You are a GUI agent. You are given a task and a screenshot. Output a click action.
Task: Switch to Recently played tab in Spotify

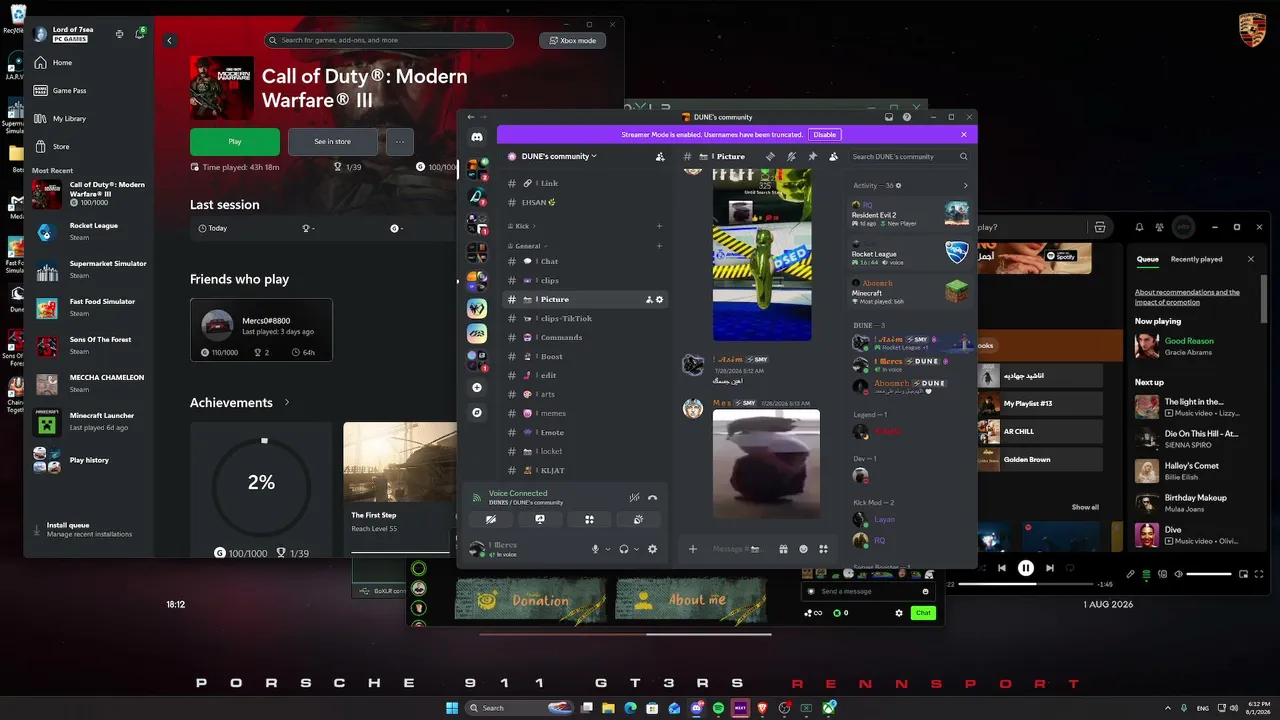tap(1197, 259)
